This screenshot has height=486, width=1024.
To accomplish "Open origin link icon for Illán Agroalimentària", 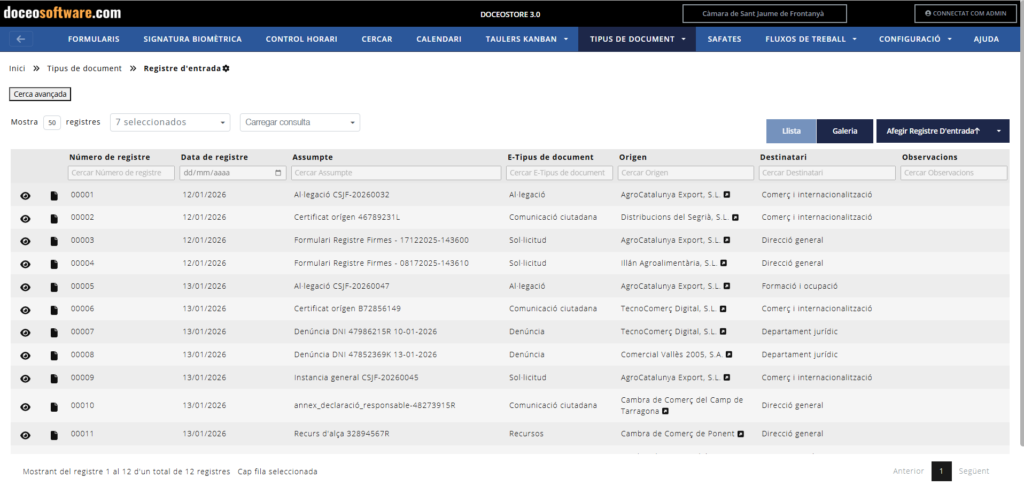I will click(x=724, y=263).
